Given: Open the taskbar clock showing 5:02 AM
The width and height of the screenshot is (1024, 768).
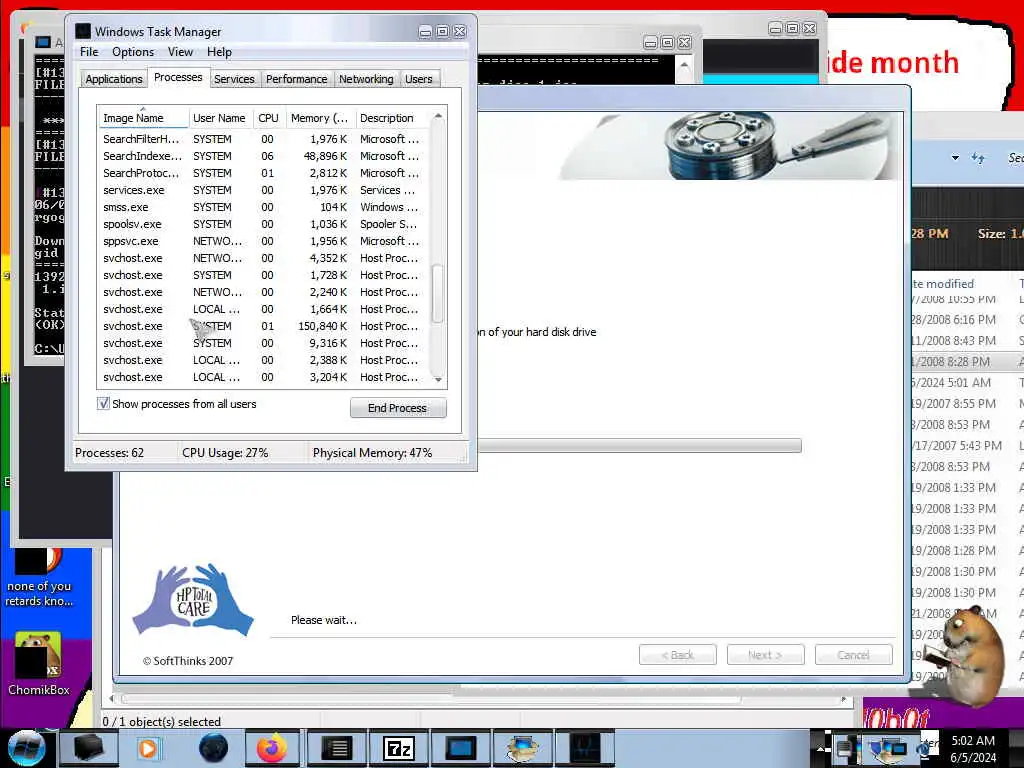Looking at the screenshot, I should tap(973, 749).
